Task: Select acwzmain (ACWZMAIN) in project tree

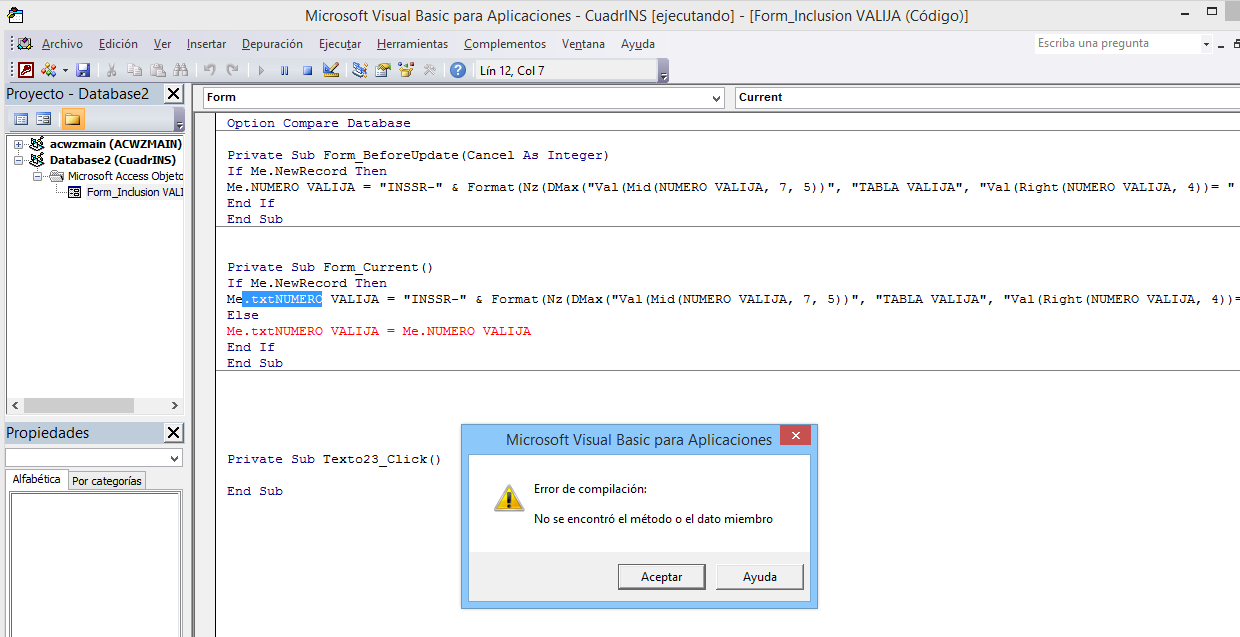Action: [x=116, y=144]
